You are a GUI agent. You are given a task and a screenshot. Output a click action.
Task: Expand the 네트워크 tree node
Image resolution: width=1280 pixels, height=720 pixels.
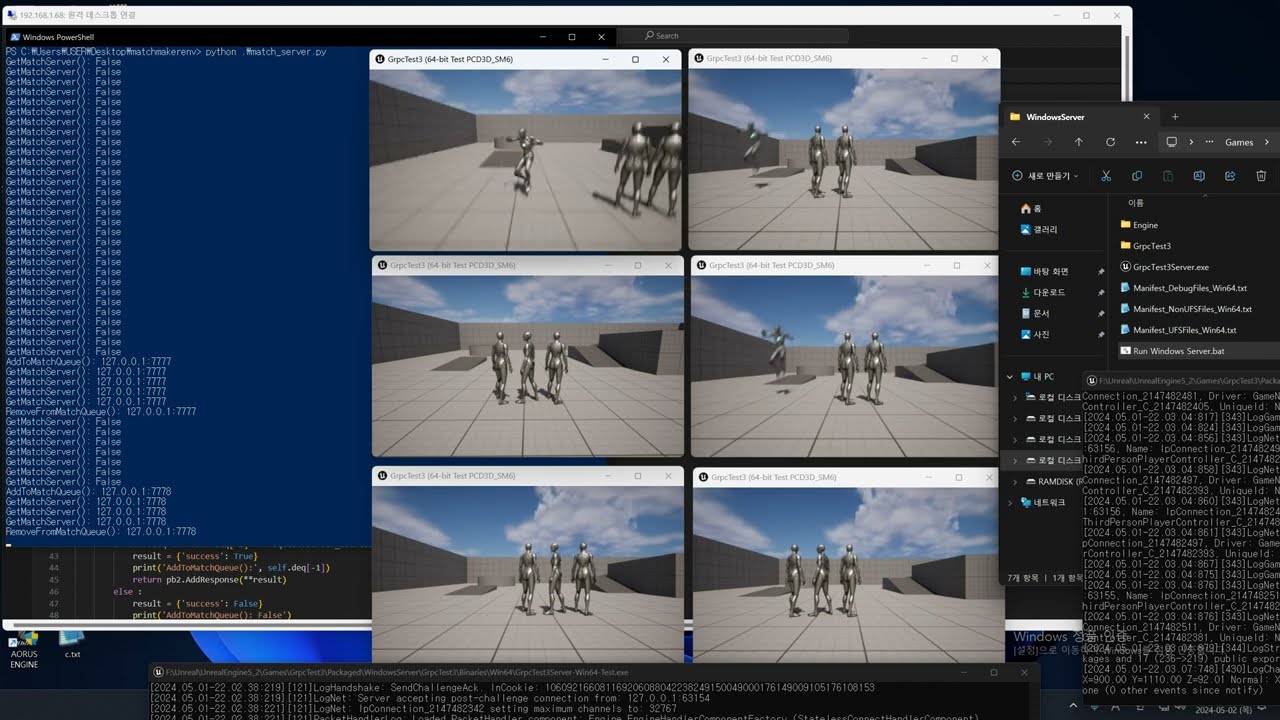tap(1010, 503)
